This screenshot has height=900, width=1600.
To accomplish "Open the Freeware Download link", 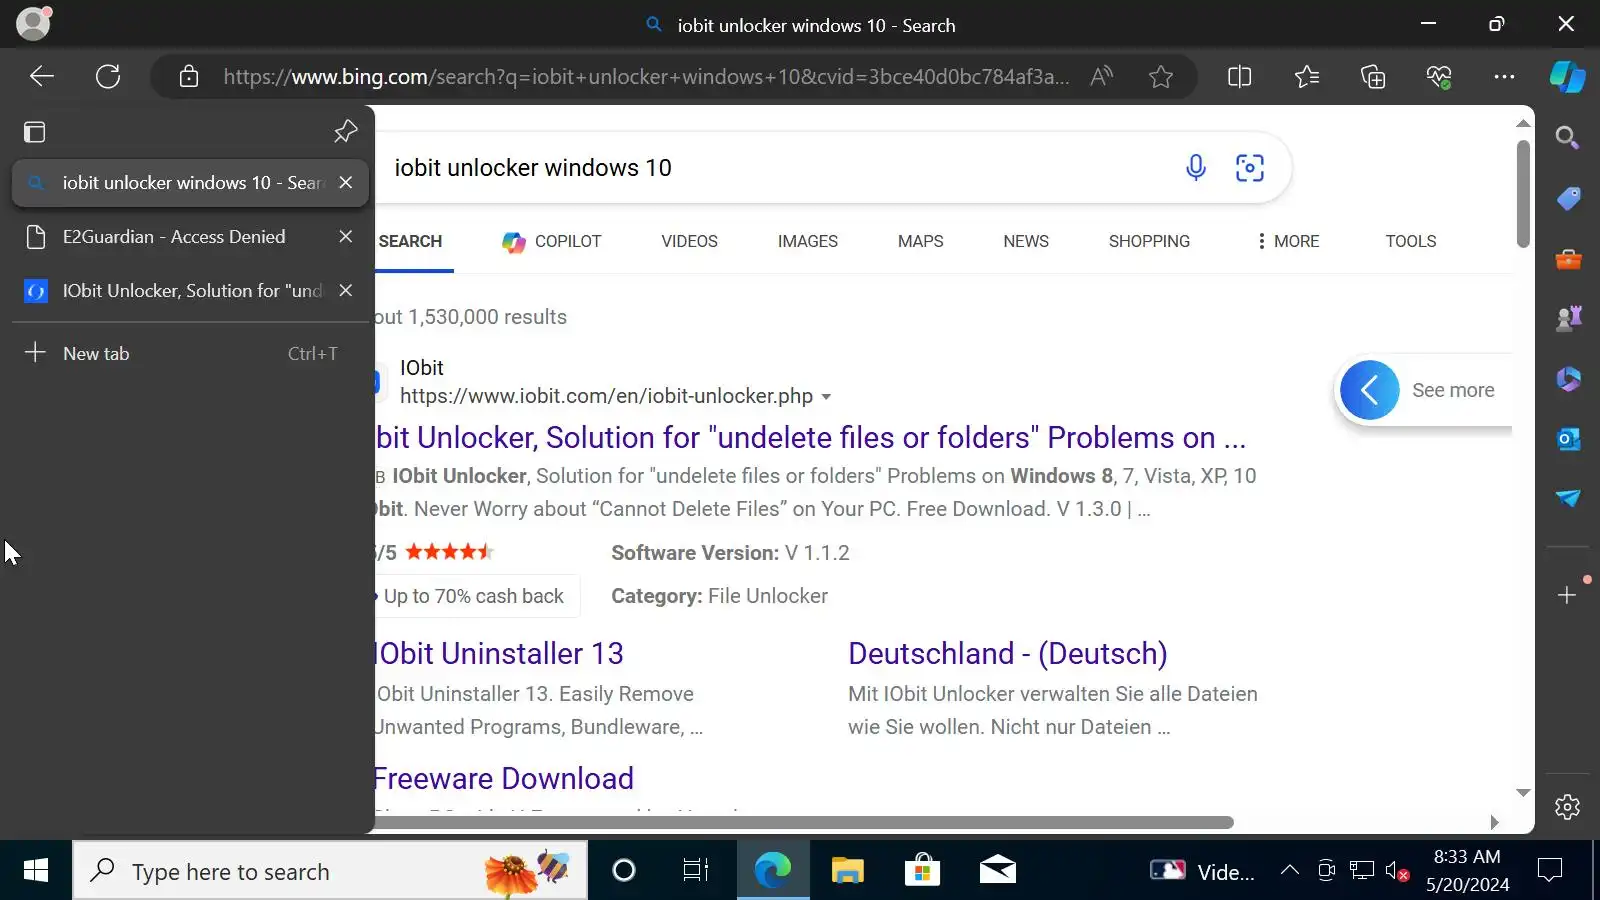I will [x=504, y=778].
